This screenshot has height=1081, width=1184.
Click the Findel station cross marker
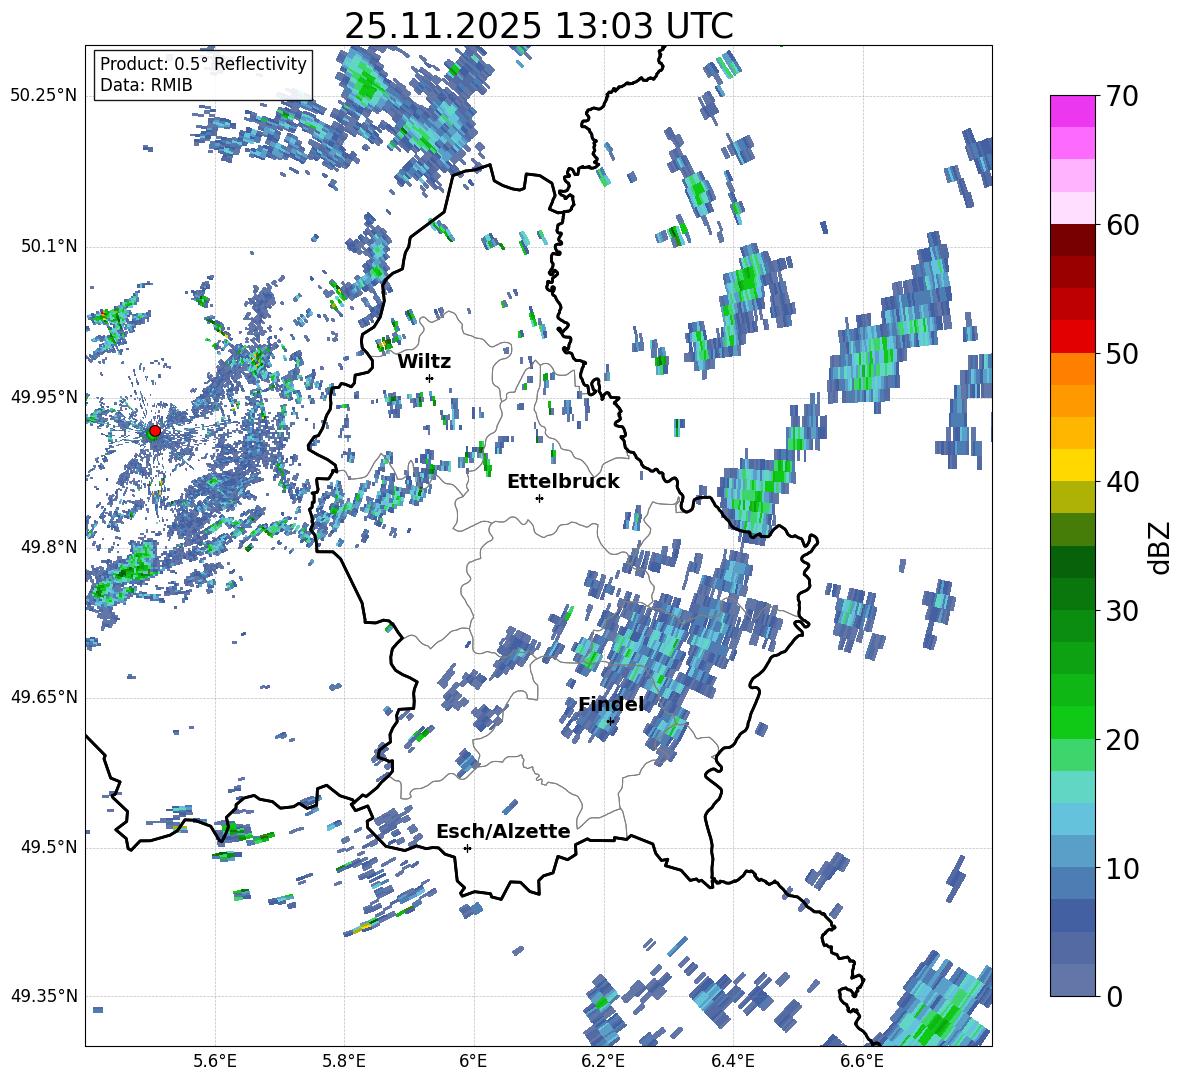610,722
